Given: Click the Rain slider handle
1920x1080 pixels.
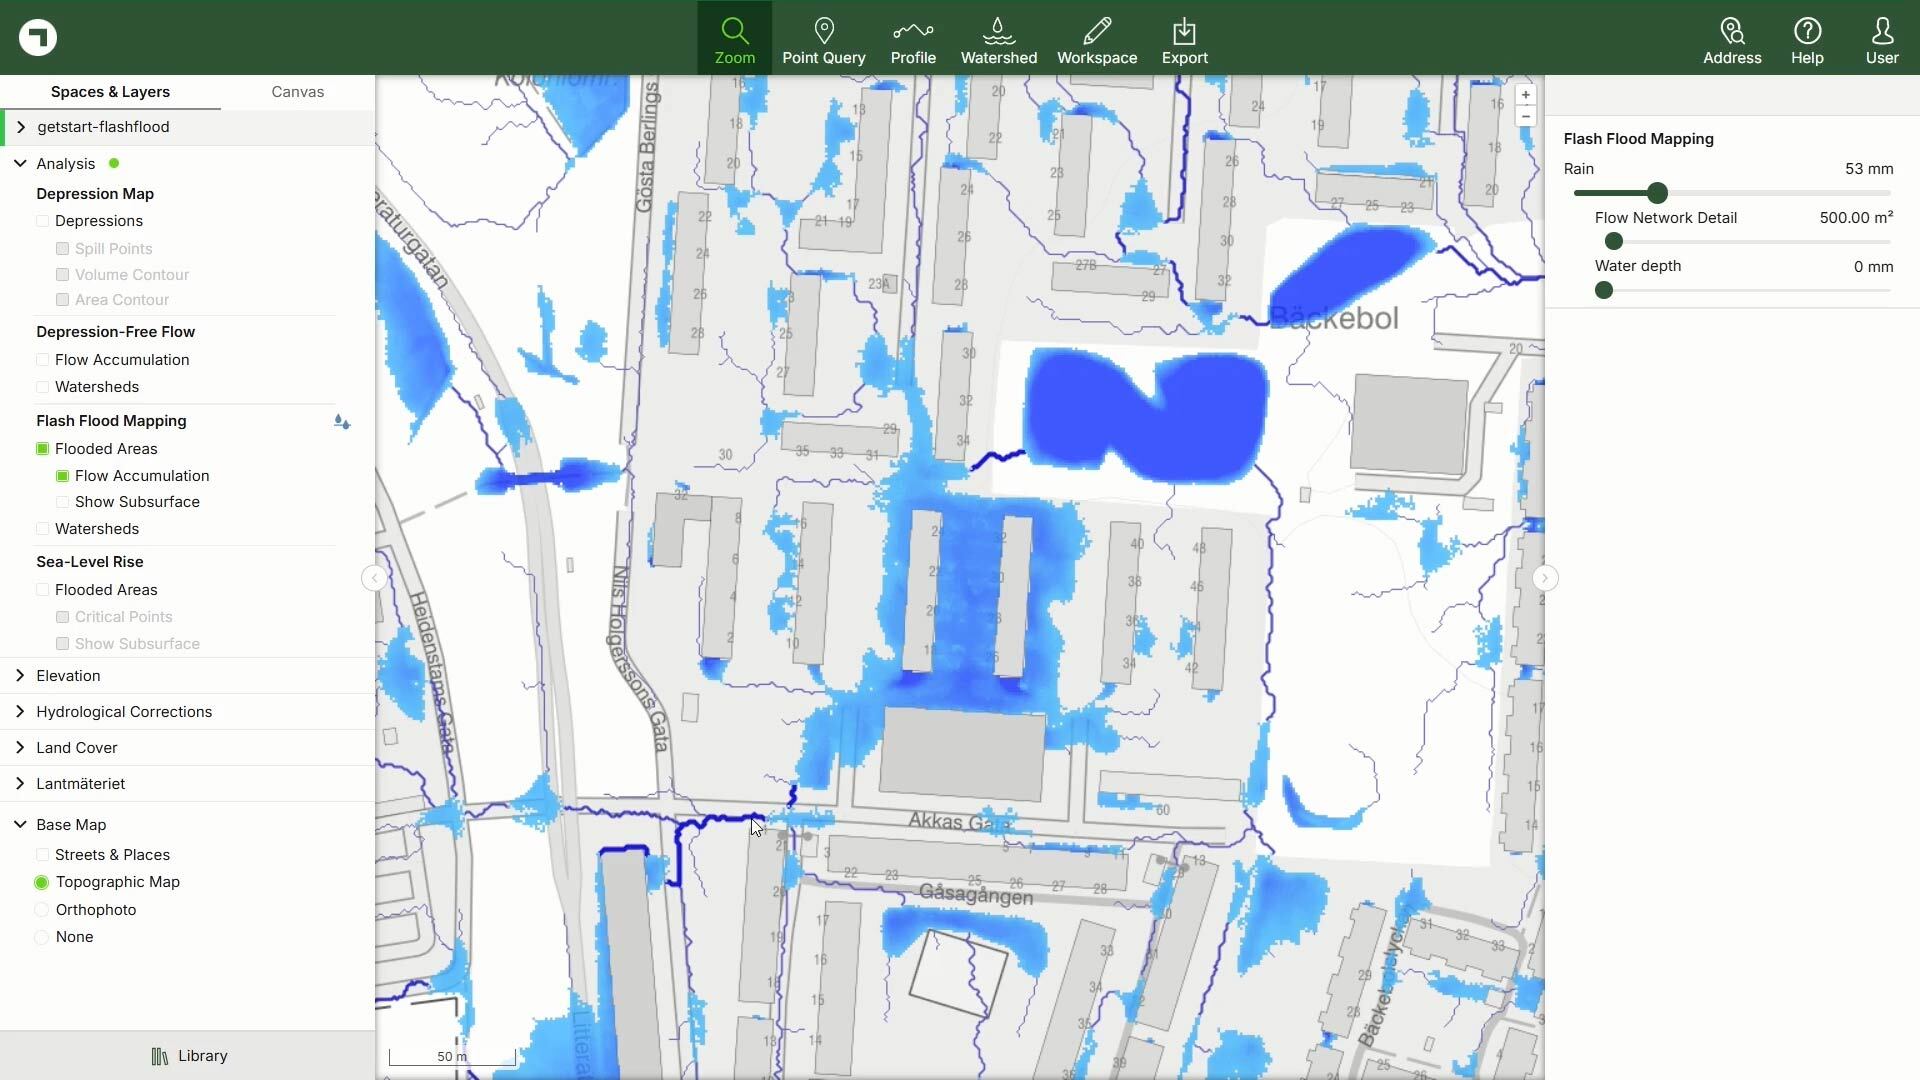Looking at the screenshot, I should 1657,193.
